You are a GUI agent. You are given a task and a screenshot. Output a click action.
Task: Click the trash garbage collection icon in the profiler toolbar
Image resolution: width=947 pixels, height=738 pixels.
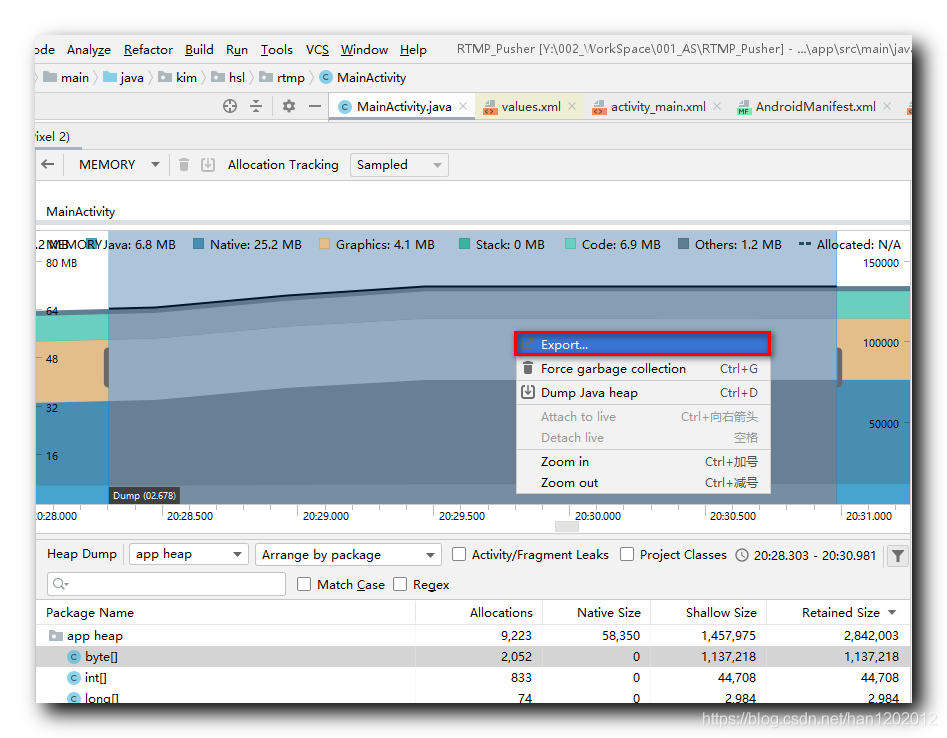[184, 164]
